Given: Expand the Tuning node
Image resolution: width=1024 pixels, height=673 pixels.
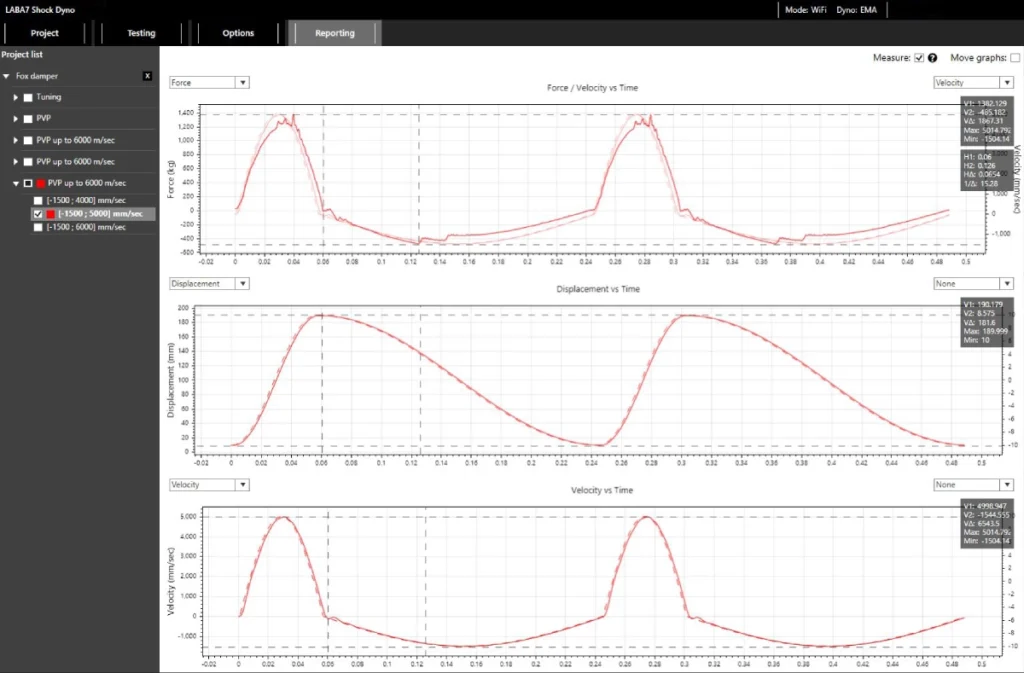Looking at the screenshot, I should point(16,97).
